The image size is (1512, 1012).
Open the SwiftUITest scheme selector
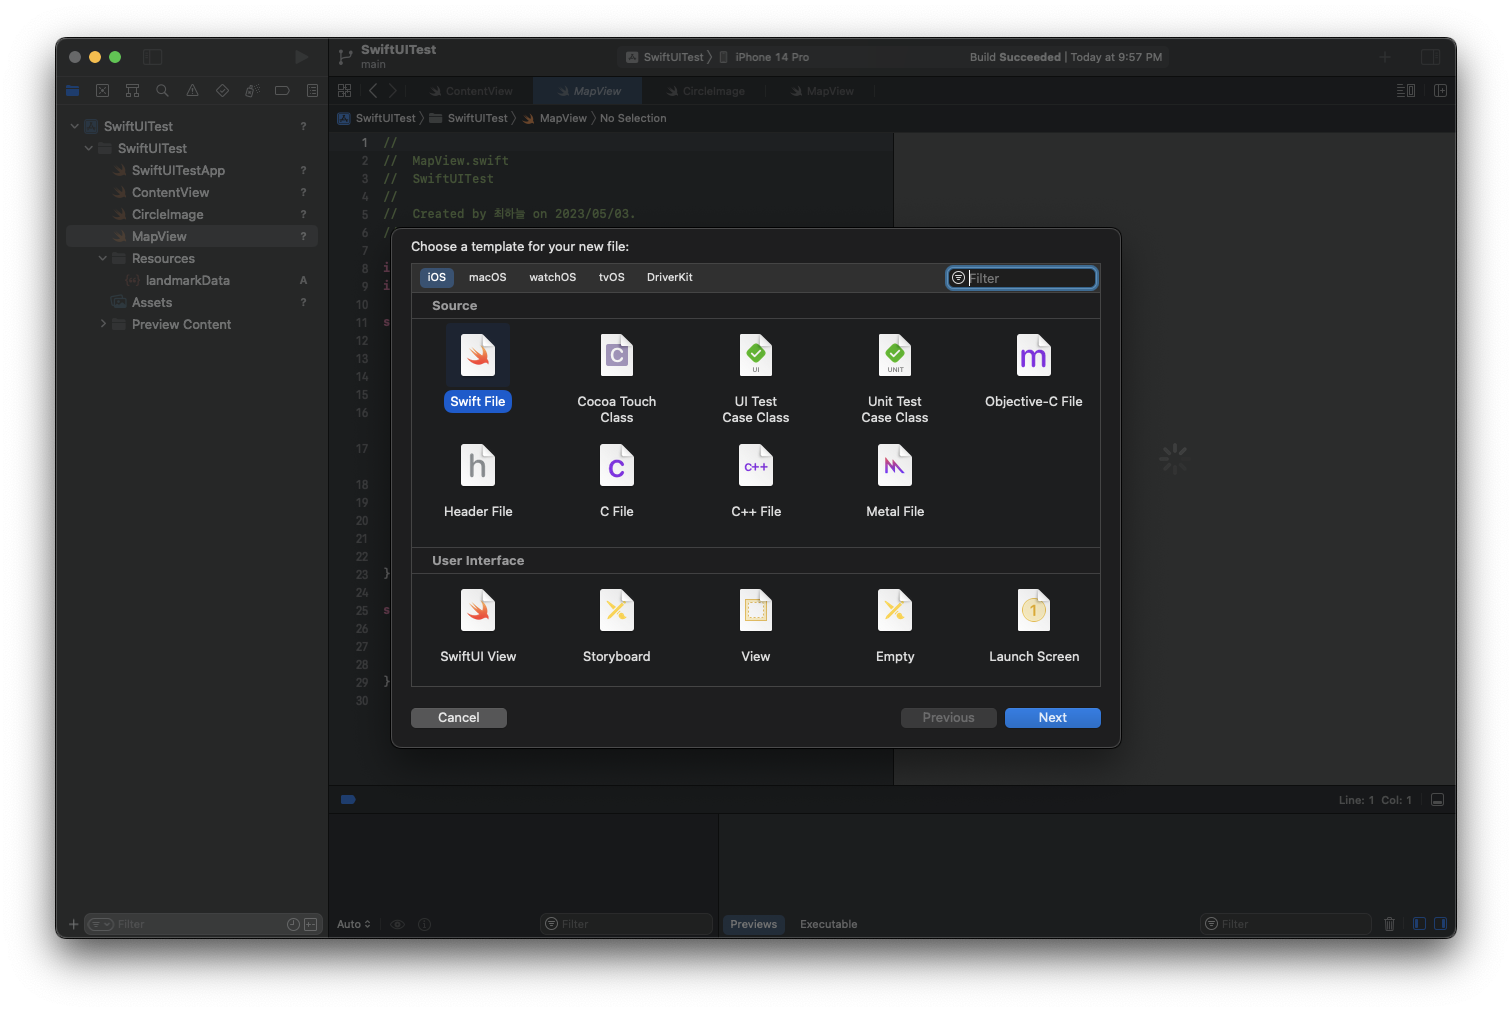[x=665, y=57]
